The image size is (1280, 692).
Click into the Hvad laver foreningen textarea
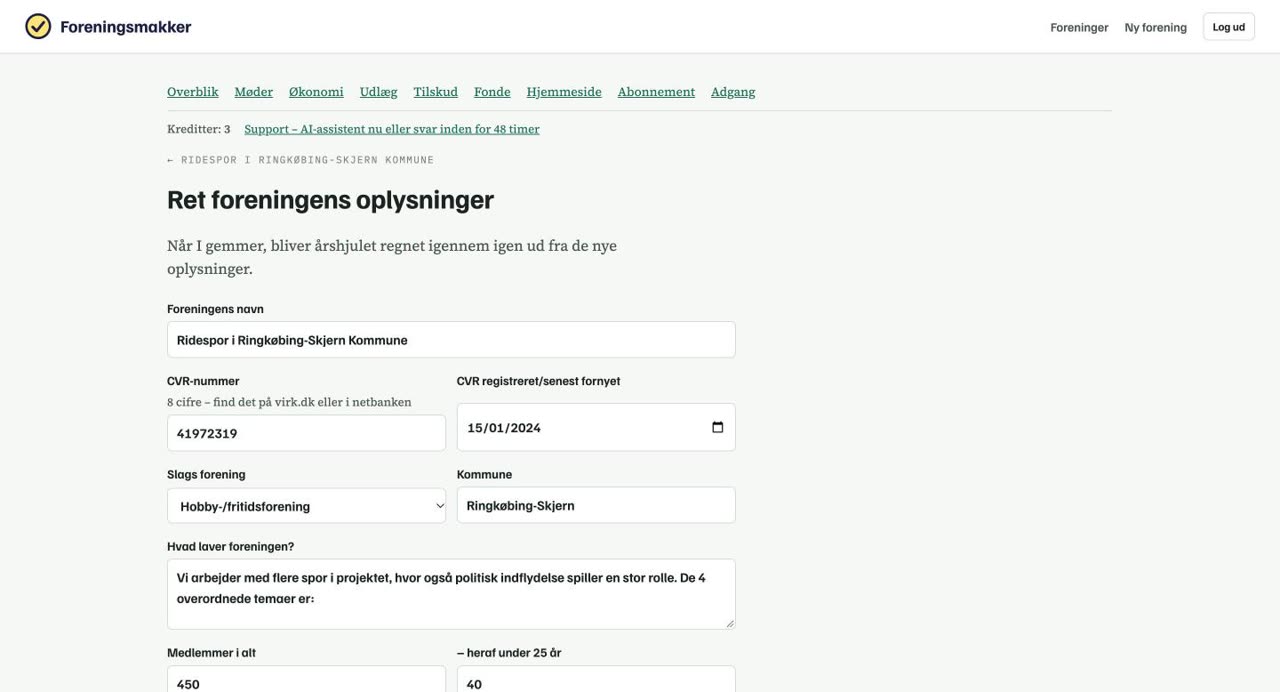(x=451, y=594)
